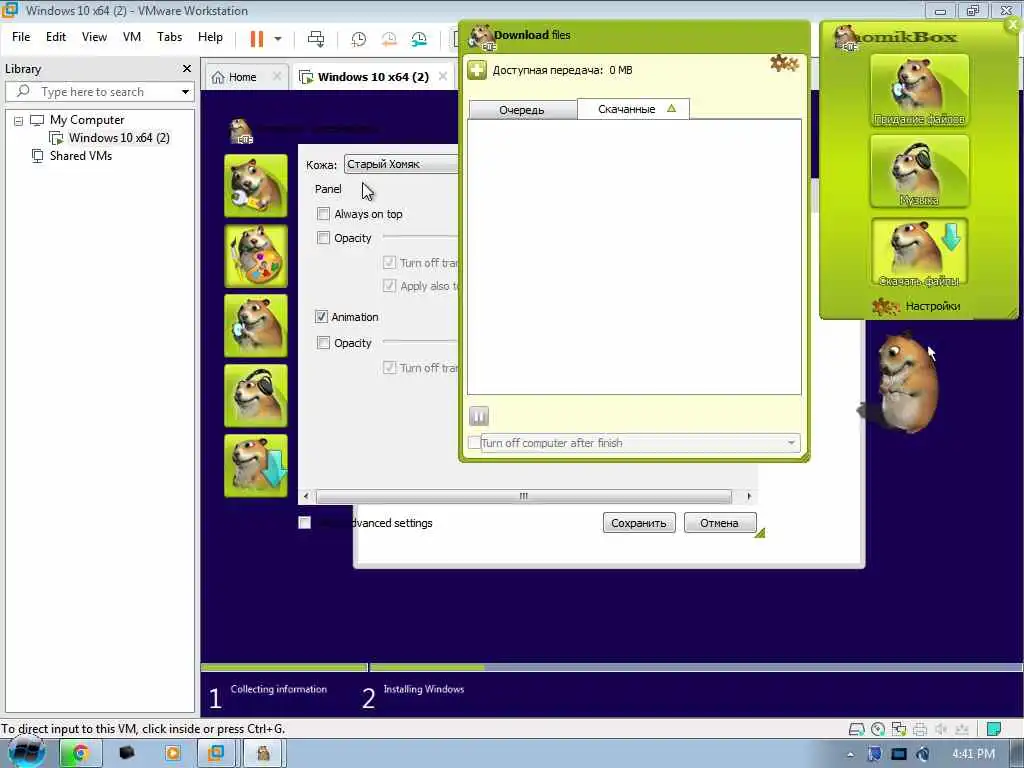Click the green add download plus icon
This screenshot has height=768, width=1024.
click(x=477, y=70)
